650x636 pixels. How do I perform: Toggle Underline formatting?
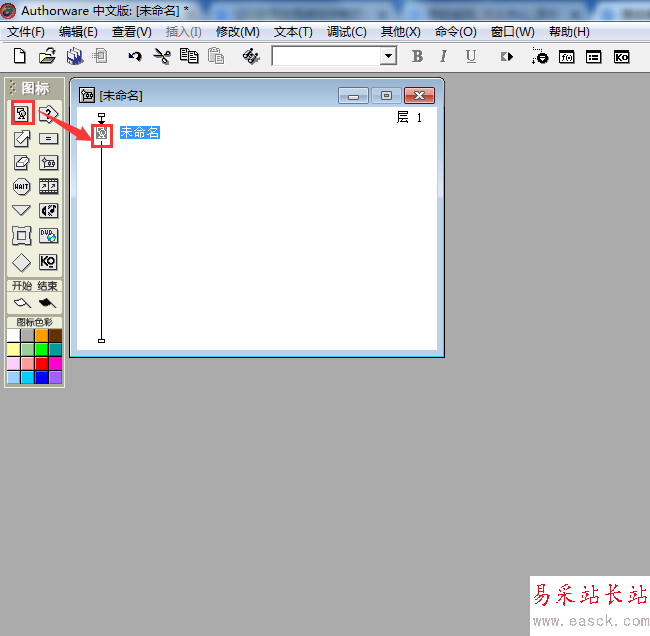pos(471,56)
